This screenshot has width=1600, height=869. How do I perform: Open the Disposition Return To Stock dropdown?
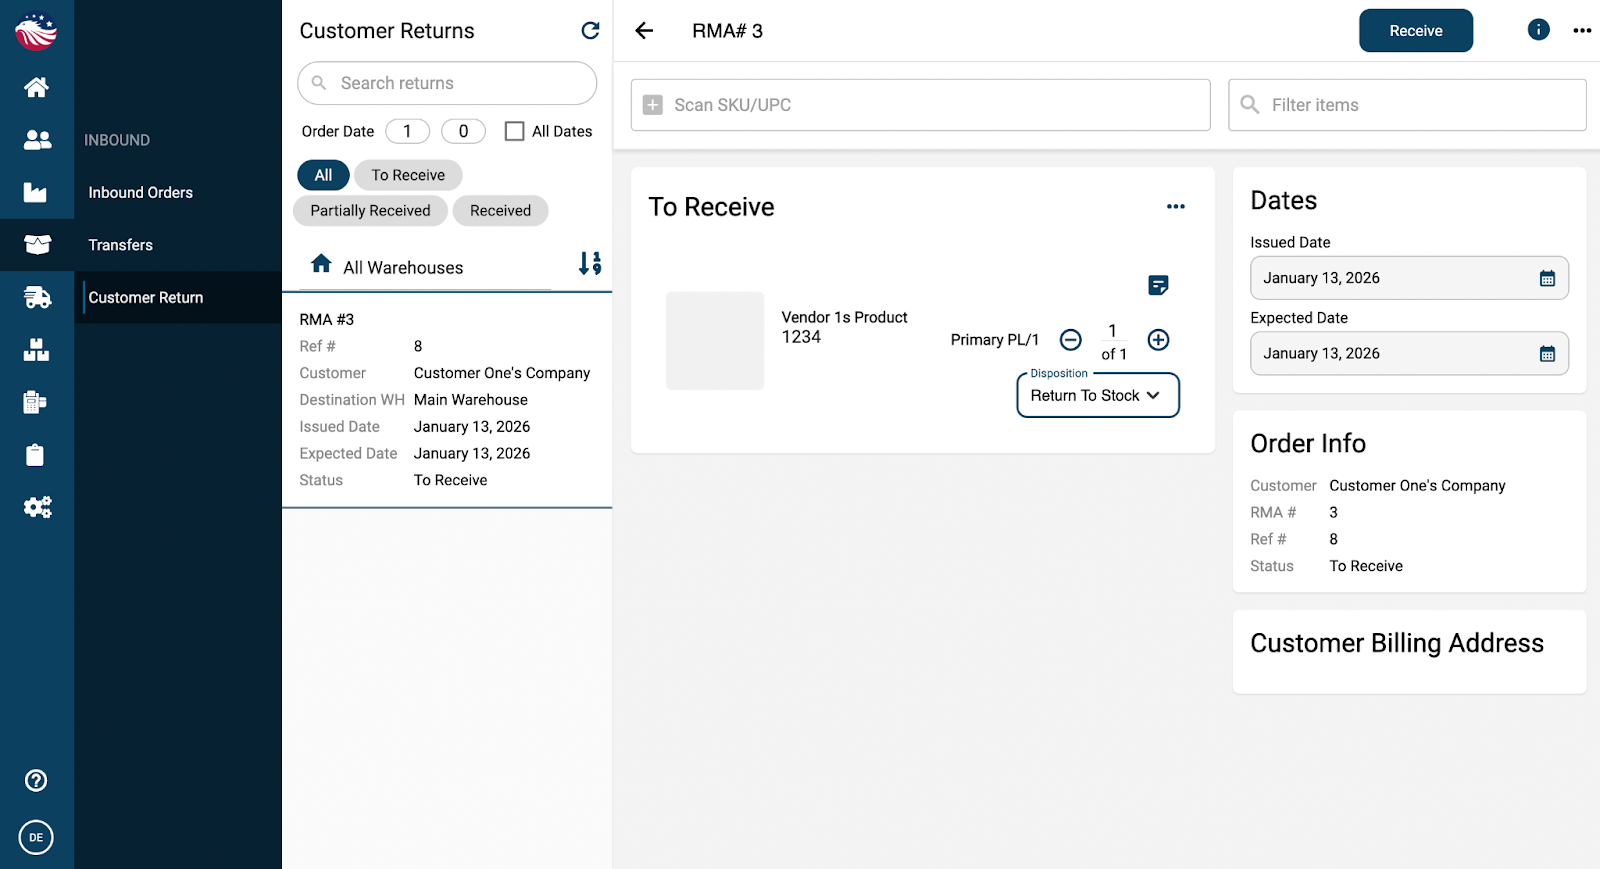coord(1098,395)
